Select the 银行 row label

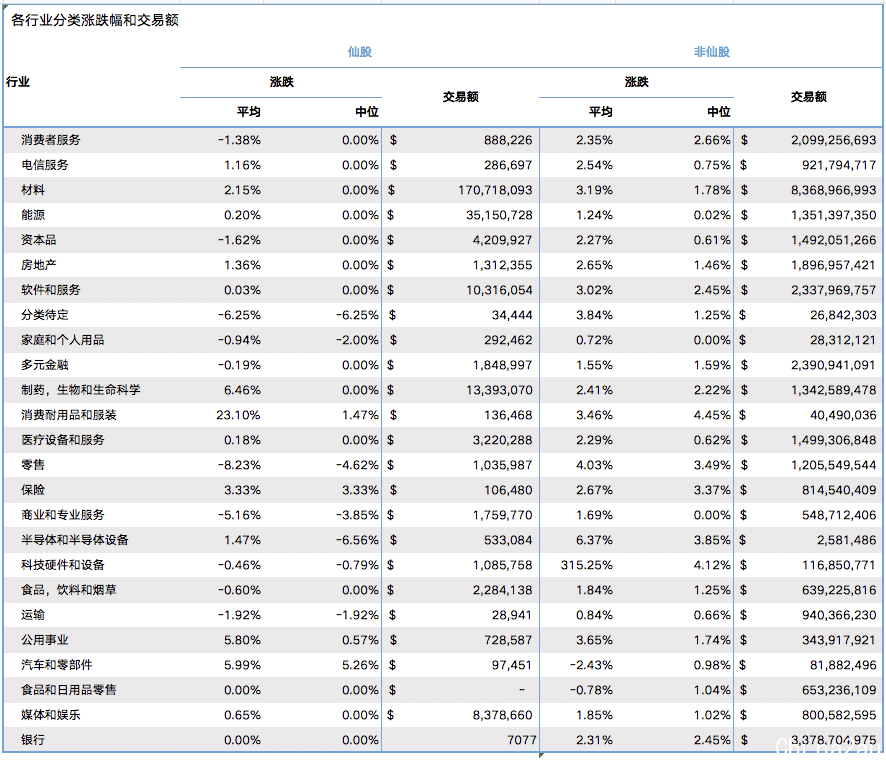(33, 740)
